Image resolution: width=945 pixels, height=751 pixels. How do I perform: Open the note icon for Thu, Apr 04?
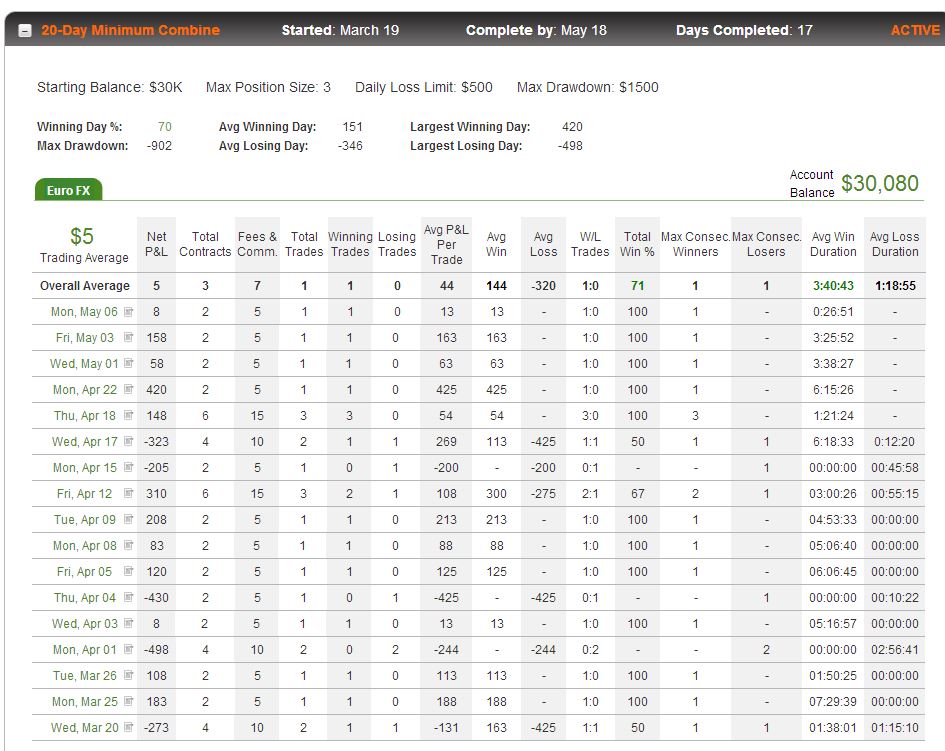(x=128, y=597)
